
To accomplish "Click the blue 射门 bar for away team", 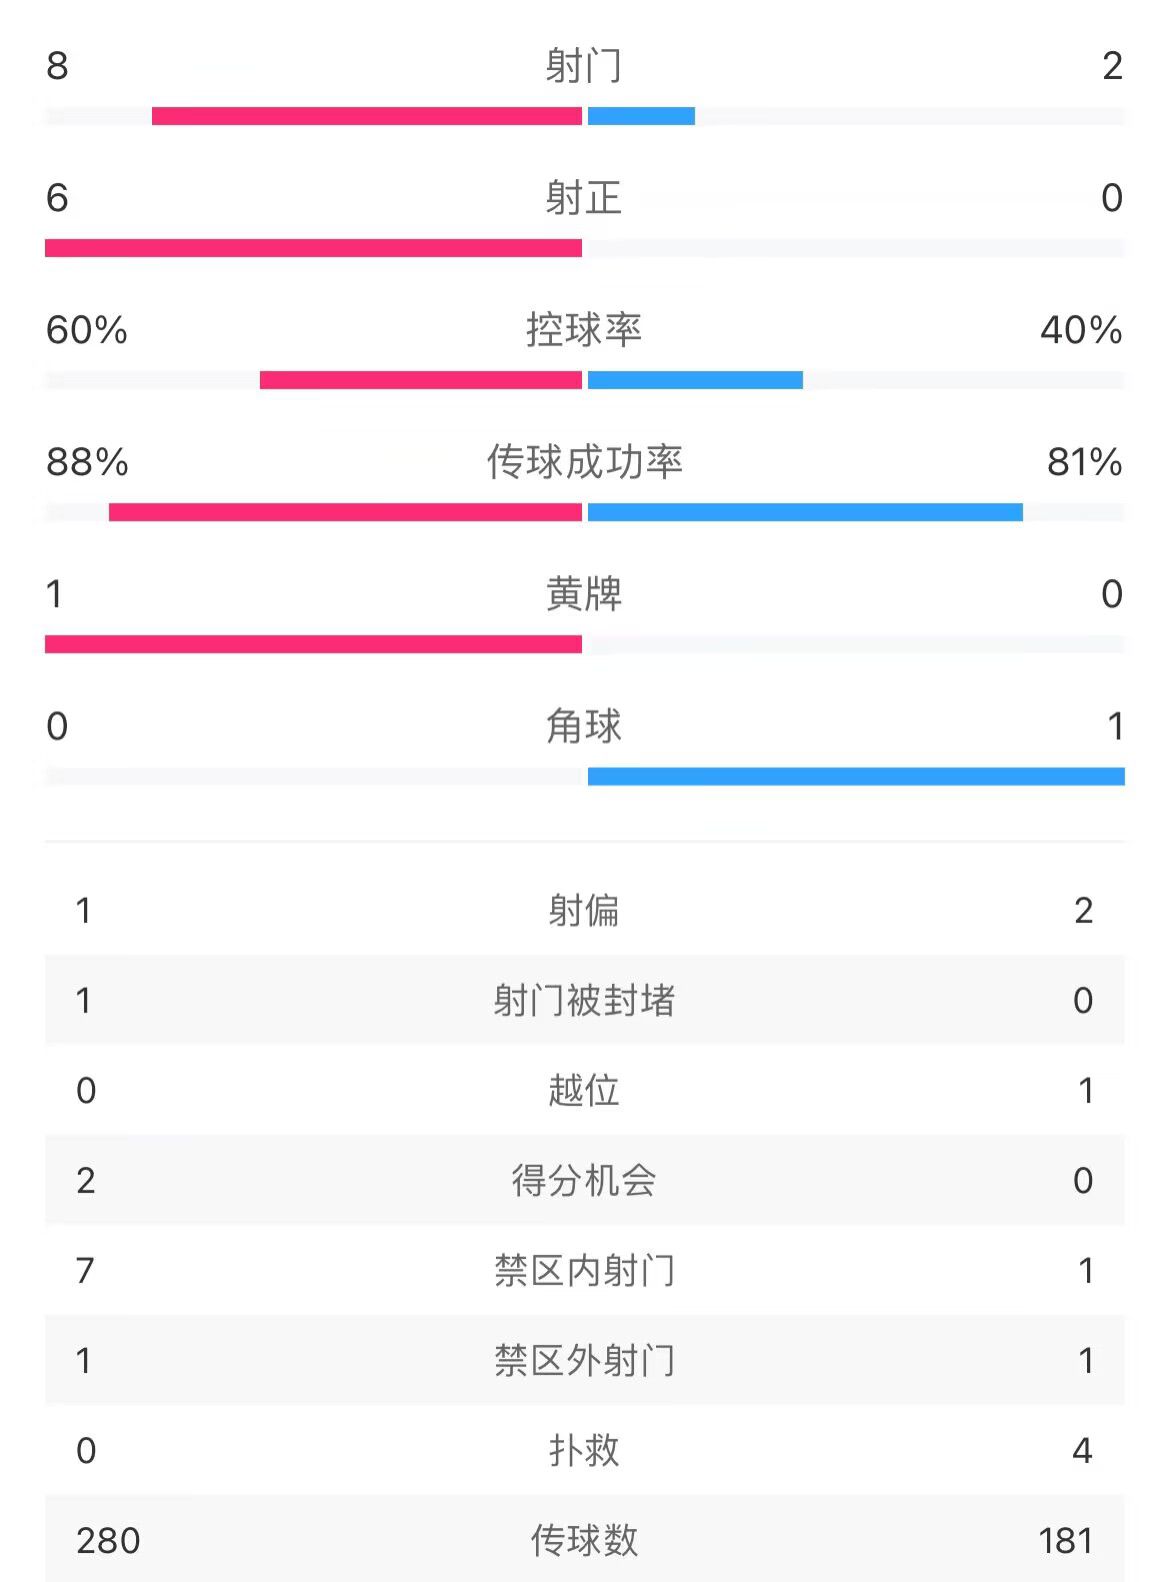I will 641,116.
